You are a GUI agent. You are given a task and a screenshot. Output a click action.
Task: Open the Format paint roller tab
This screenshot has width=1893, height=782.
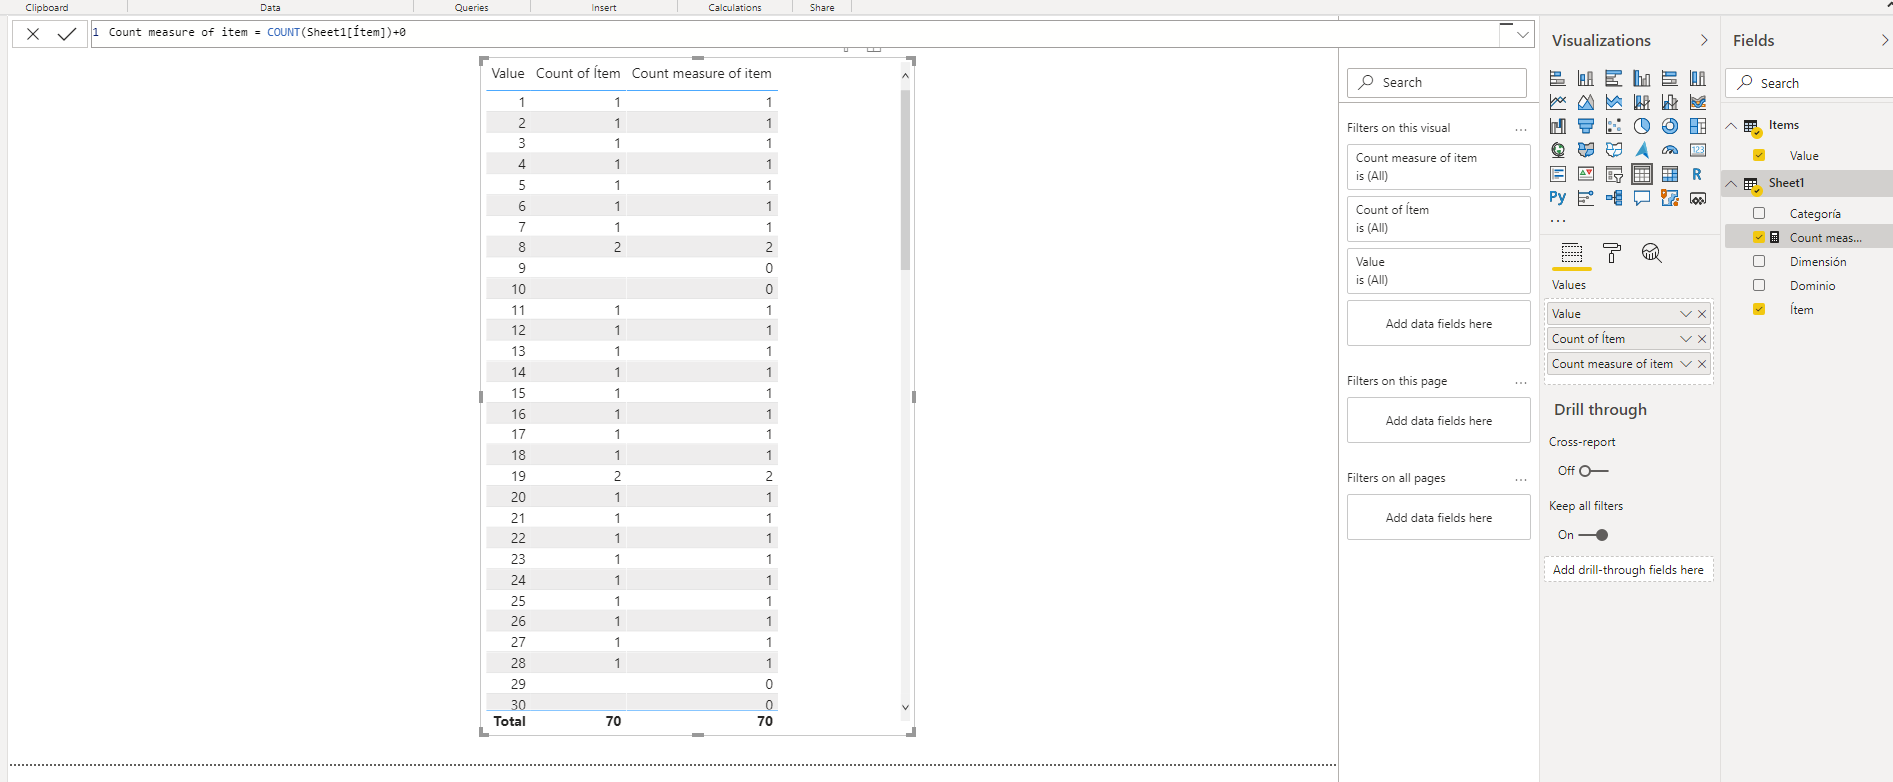(1611, 253)
